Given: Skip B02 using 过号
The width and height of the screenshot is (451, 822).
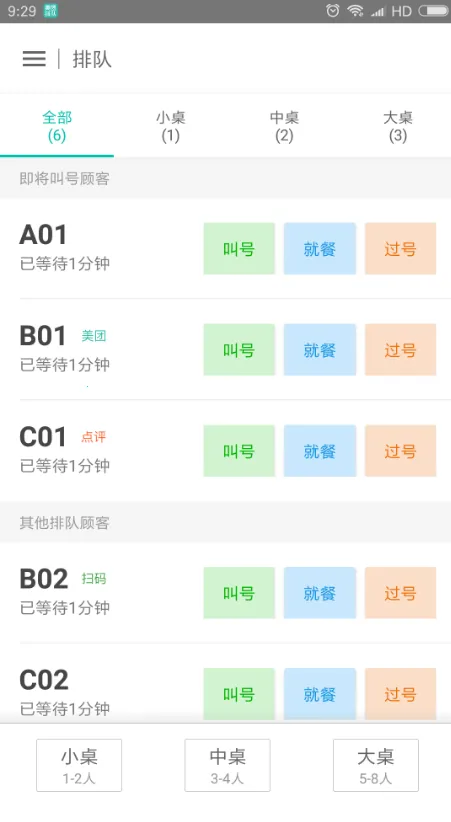Looking at the screenshot, I should tap(400, 593).
